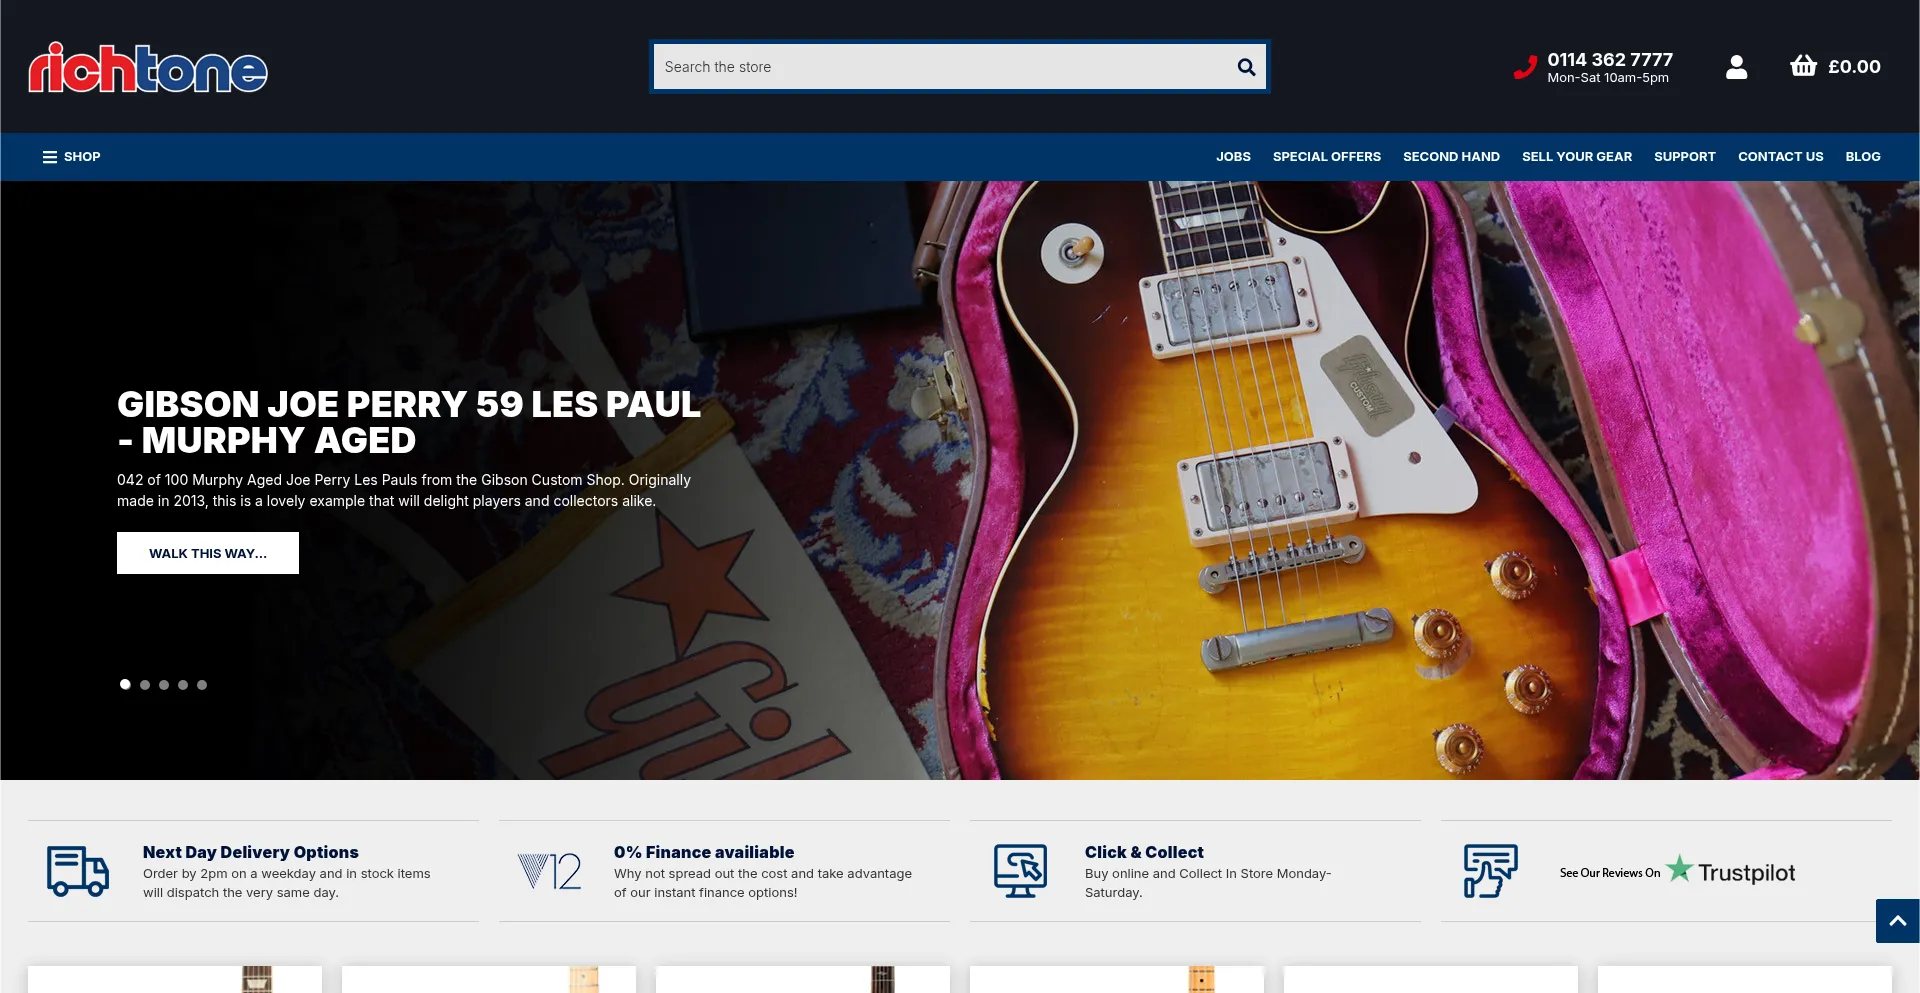
Task: Click the magnifying glass search icon
Action: point(1246,67)
